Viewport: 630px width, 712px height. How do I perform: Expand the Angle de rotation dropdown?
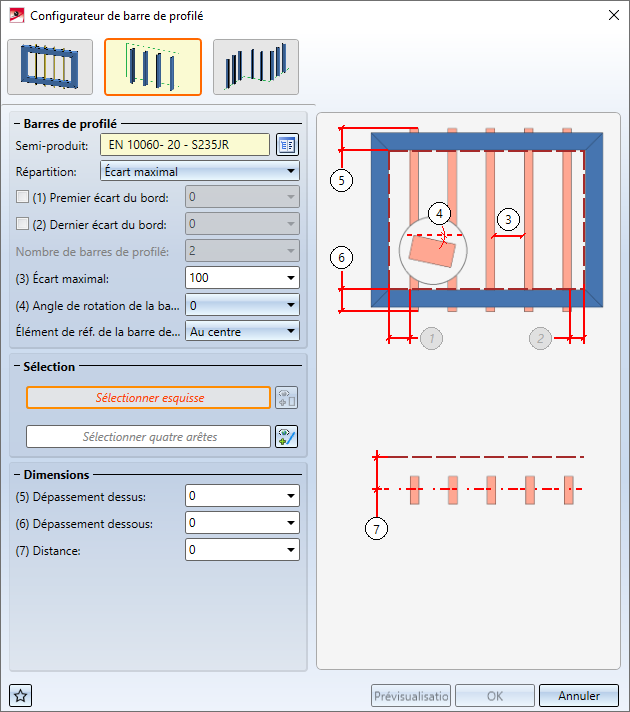tap(291, 305)
